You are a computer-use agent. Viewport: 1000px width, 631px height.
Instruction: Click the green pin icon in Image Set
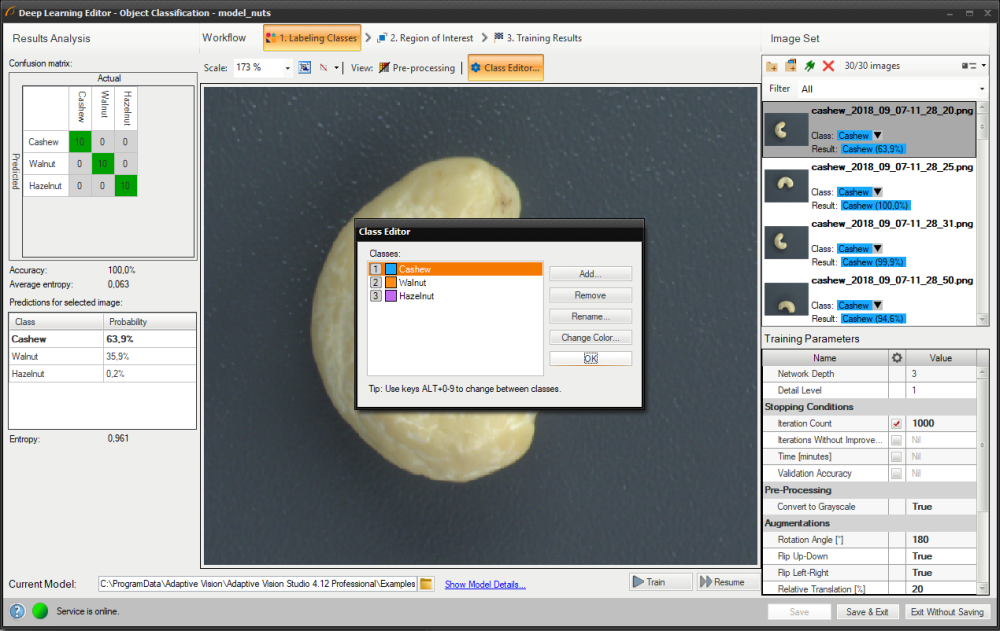pos(809,66)
